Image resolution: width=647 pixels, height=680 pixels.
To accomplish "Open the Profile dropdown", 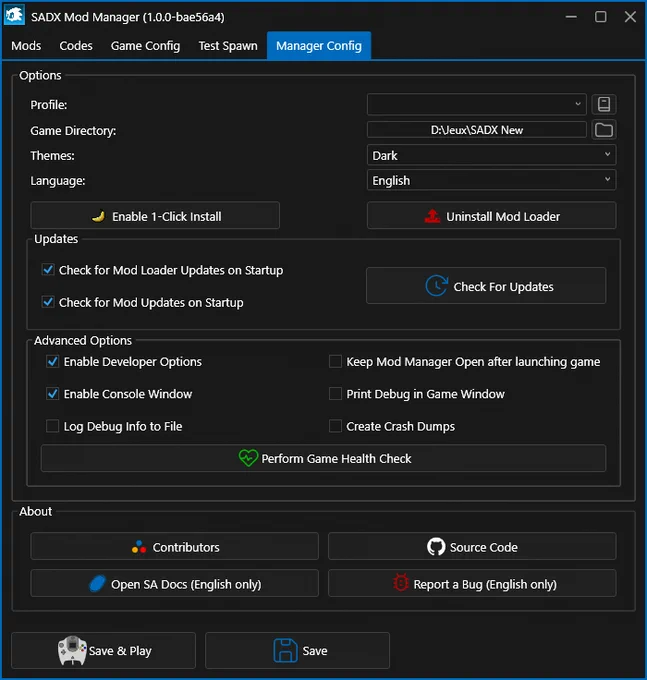I will (477, 105).
